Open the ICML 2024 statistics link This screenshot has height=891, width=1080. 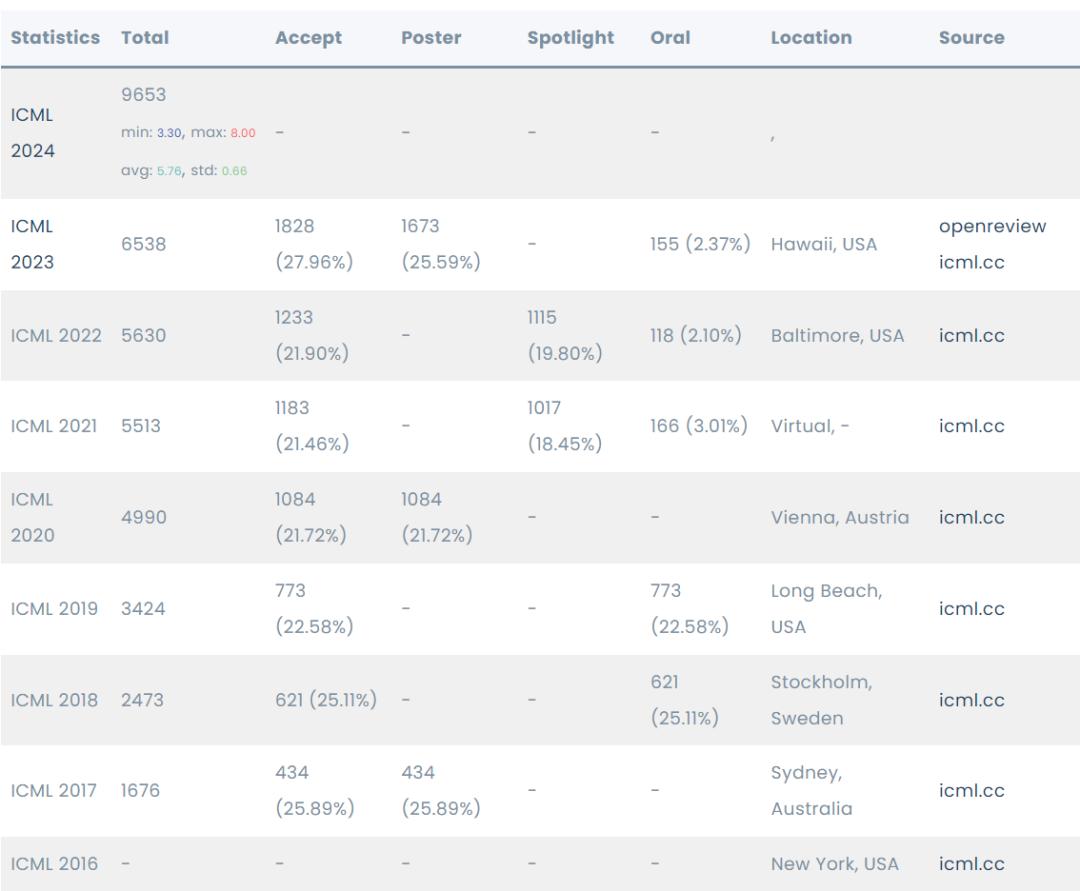point(32,133)
